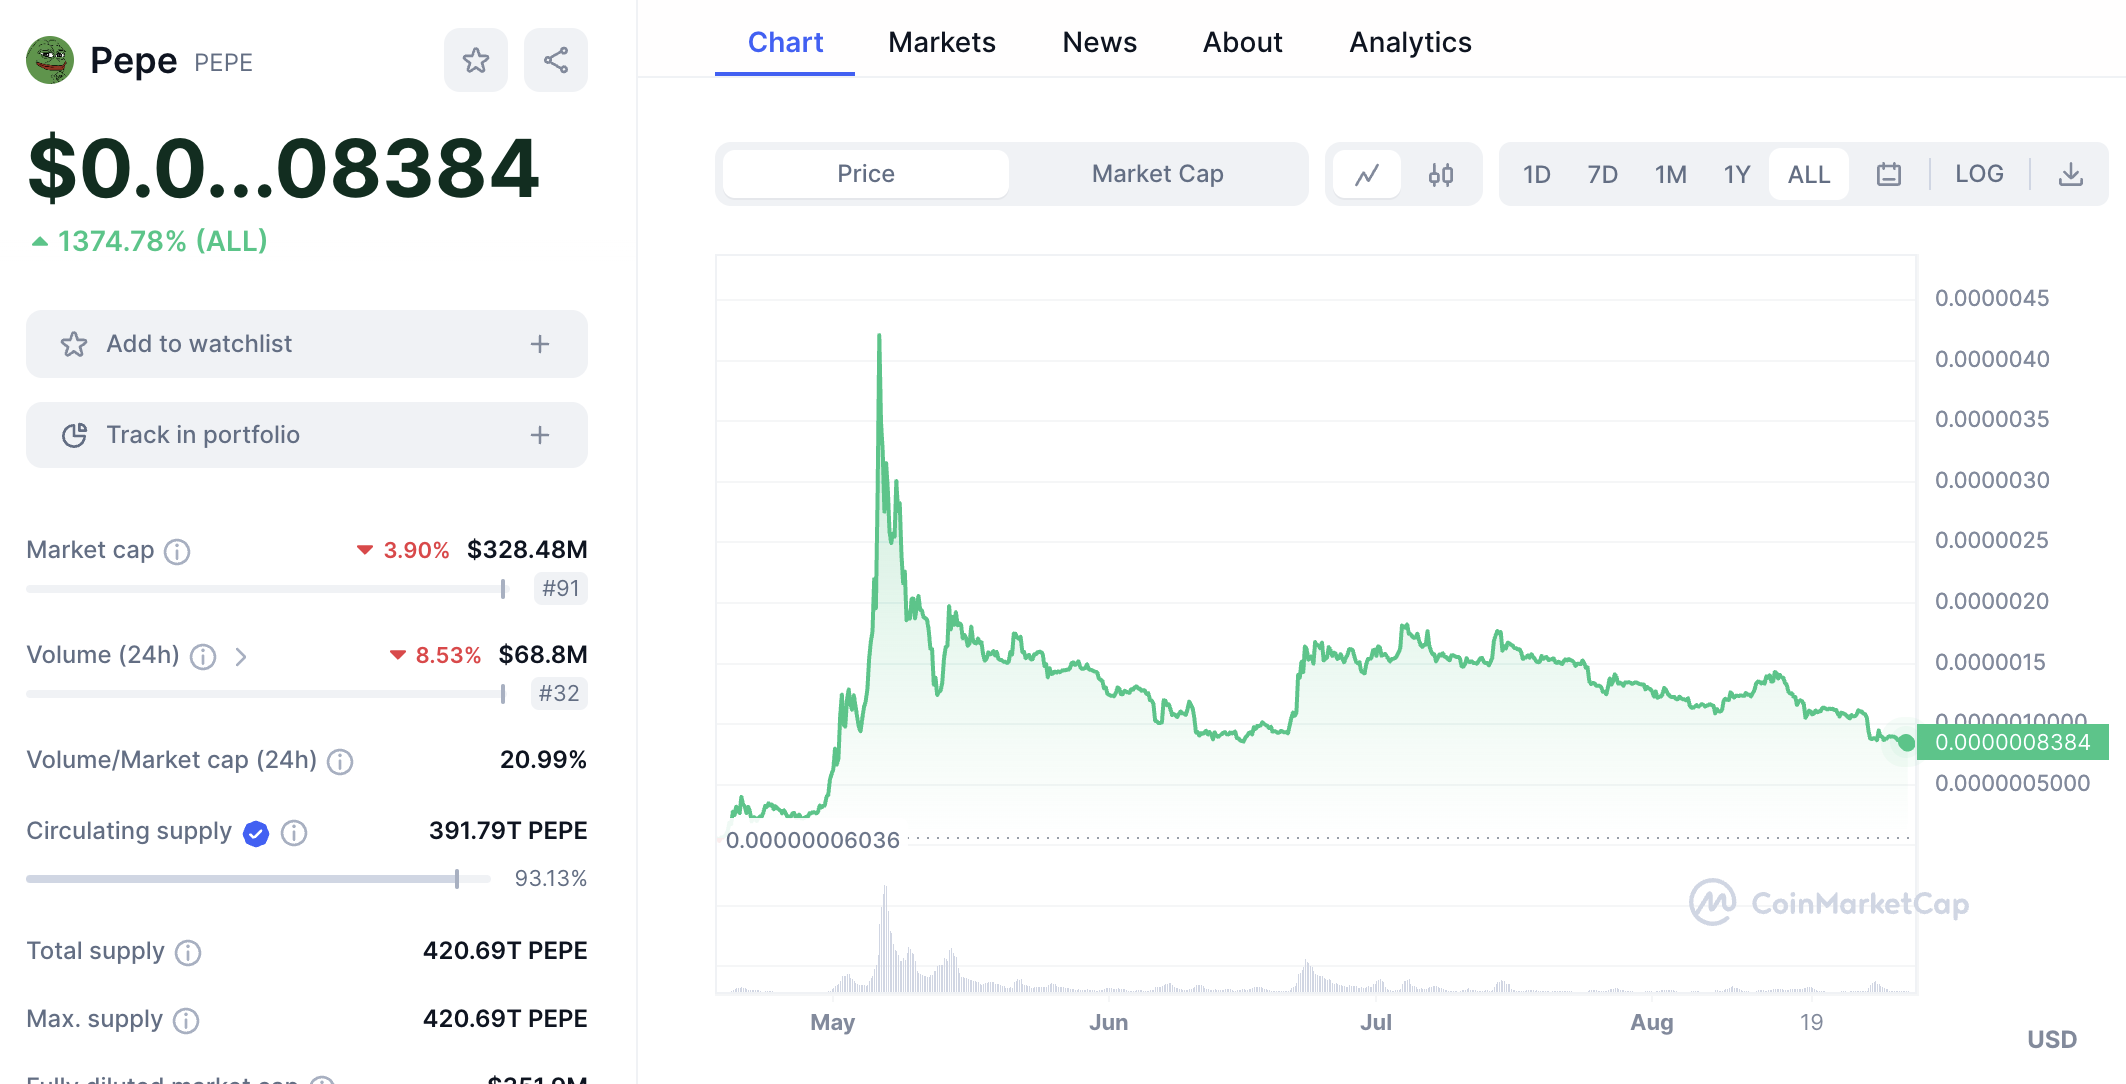Switch to the News tab
2126x1084 pixels.
(1099, 42)
